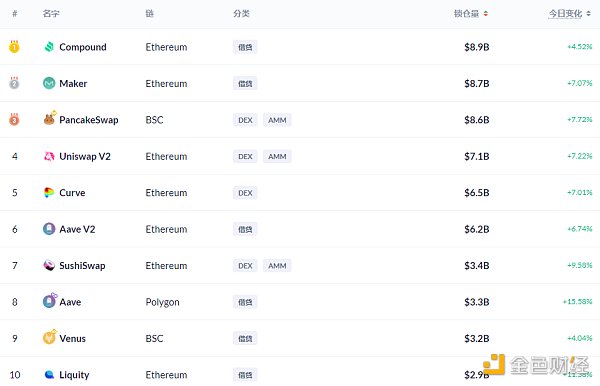Click the Aave V2 ghost icon
600x386 pixels.
[x=49, y=229]
